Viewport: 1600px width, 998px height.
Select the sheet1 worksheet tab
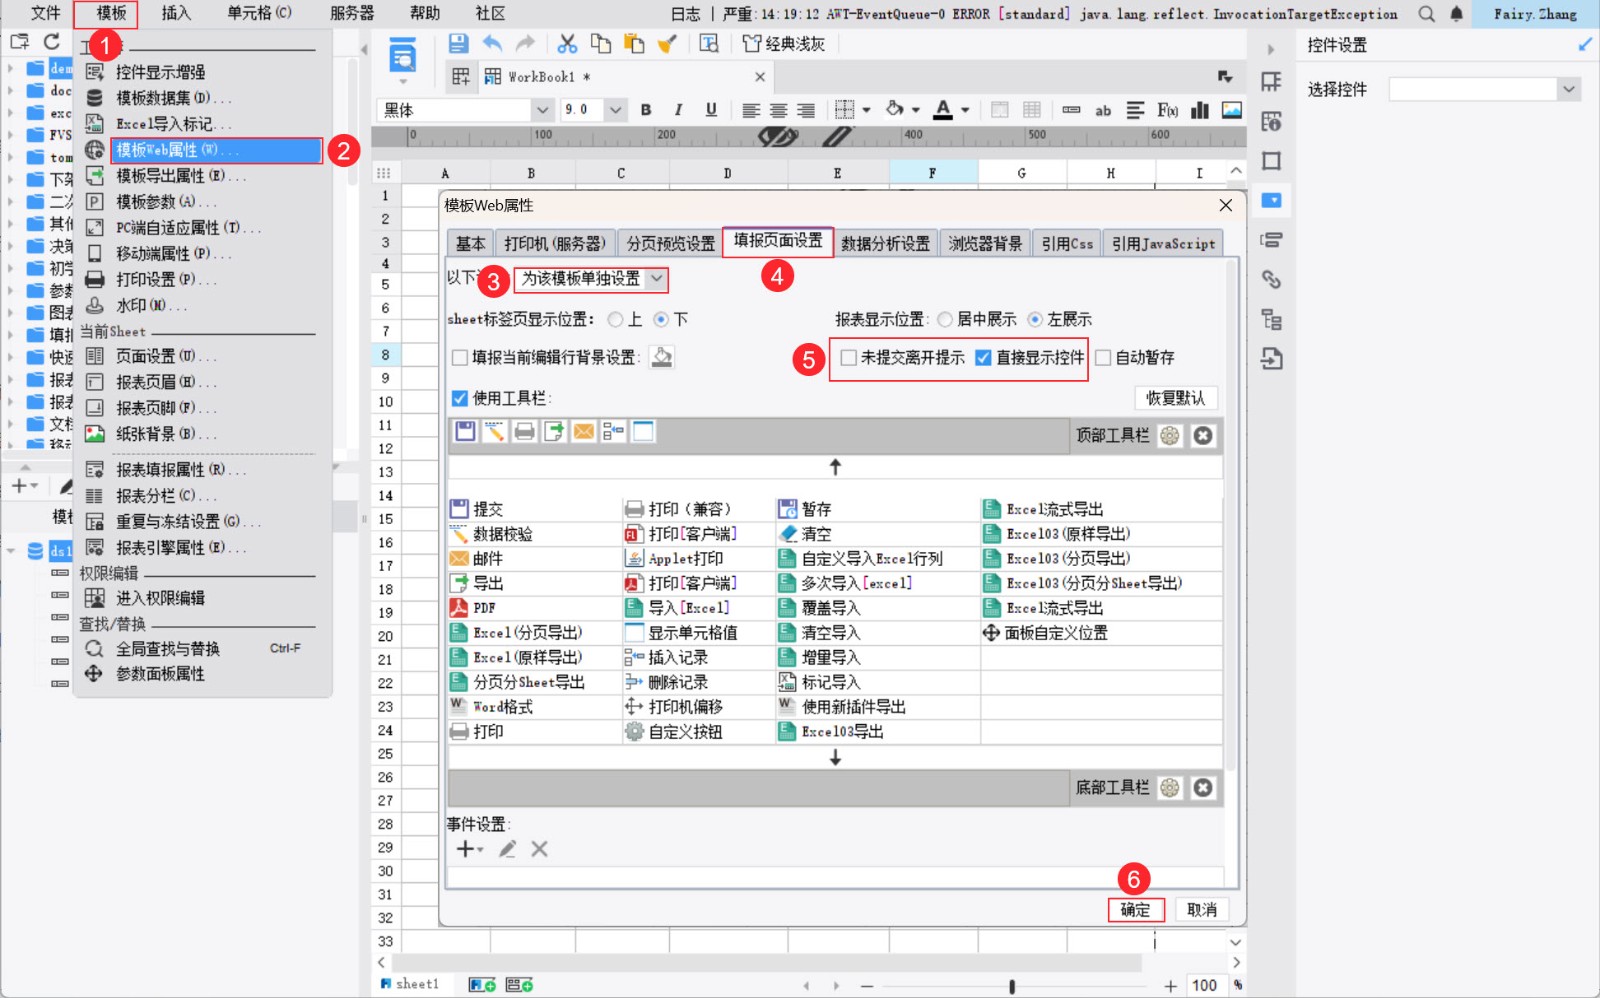point(409,985)
